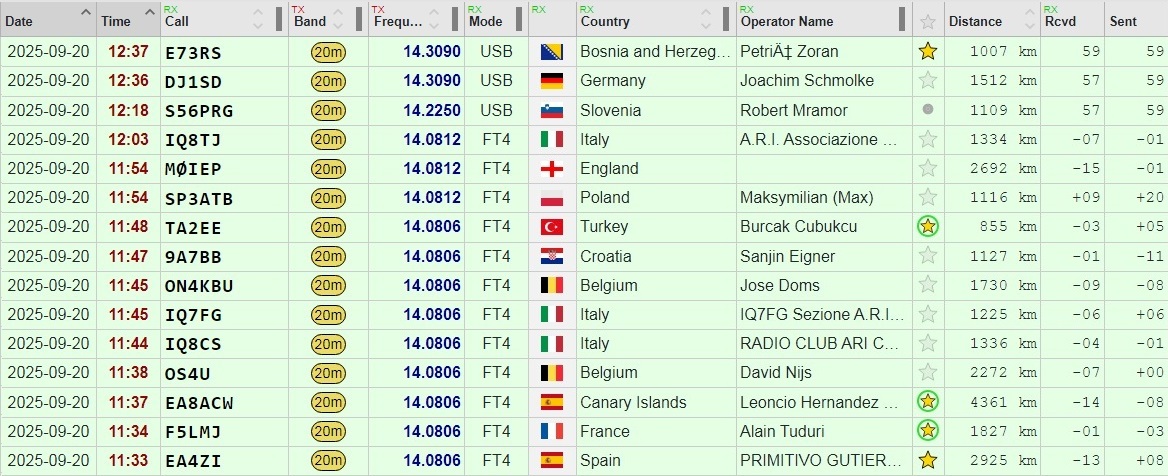Click the Turkey flag icon
Image resolution: width=1168 pixels, height=476 pixels.
pyautogui.click(x=551, y=227)
